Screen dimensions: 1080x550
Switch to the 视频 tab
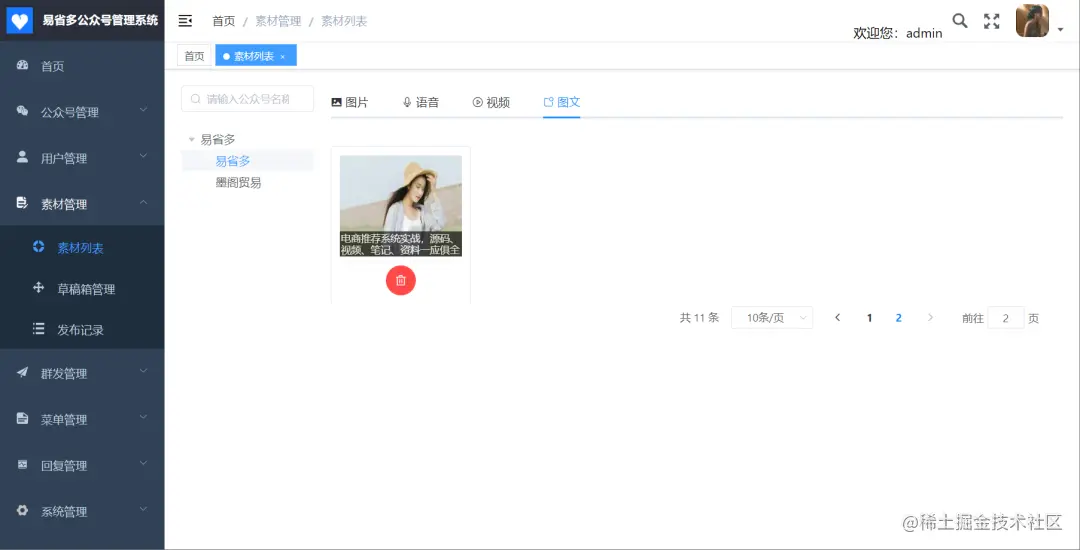pyautogui.click(x=491, y=103)
